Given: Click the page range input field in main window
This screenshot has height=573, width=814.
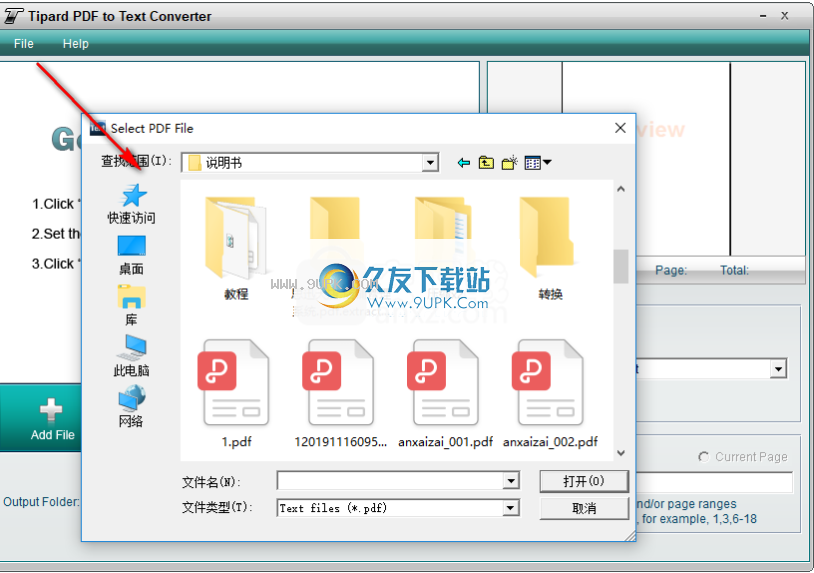Looking at the screenshot, I should pyautogui.click(x=714, y=483).
